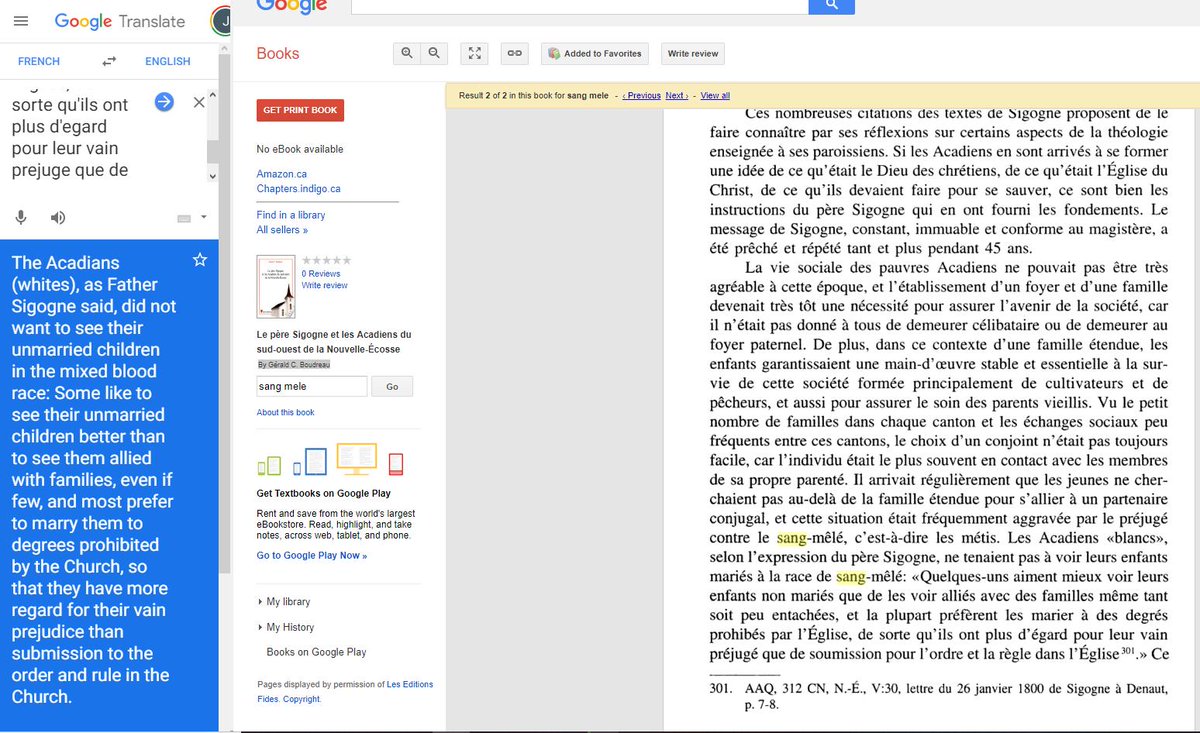Open the All sellers list
This screenshot has height=733, width=1200.
[282, 230]
